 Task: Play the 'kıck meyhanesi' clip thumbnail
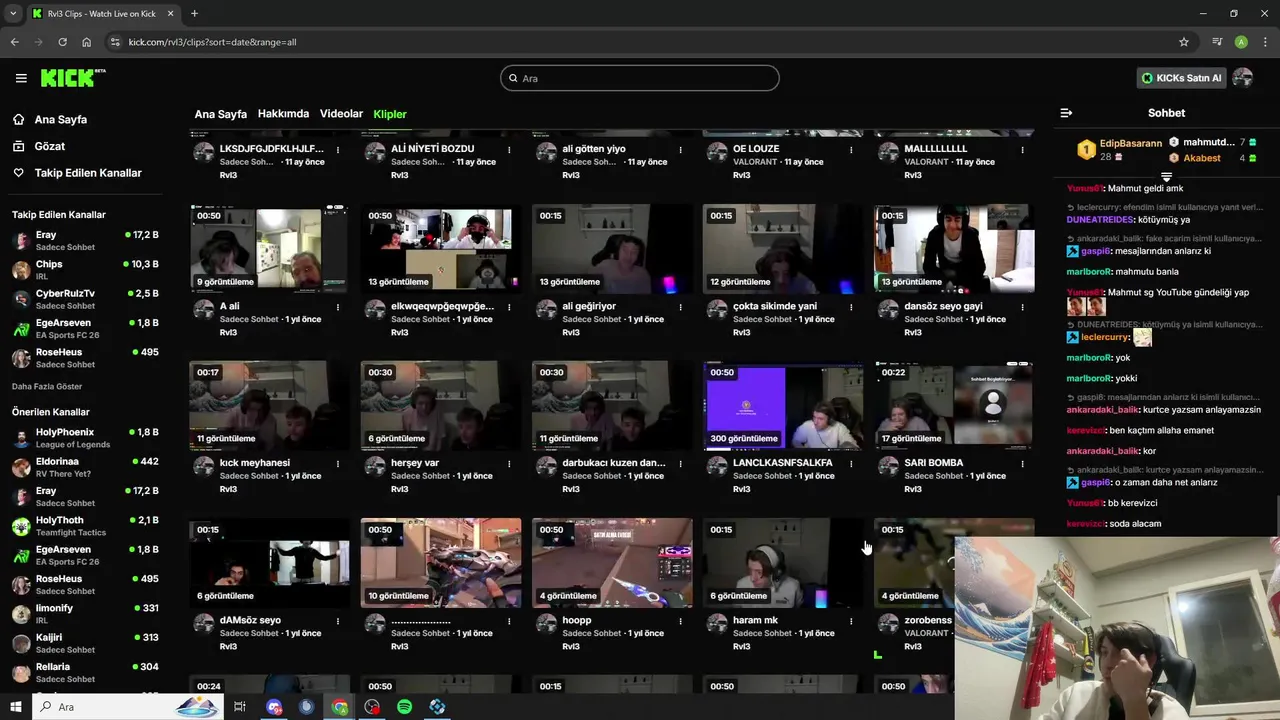pos(269,406)
